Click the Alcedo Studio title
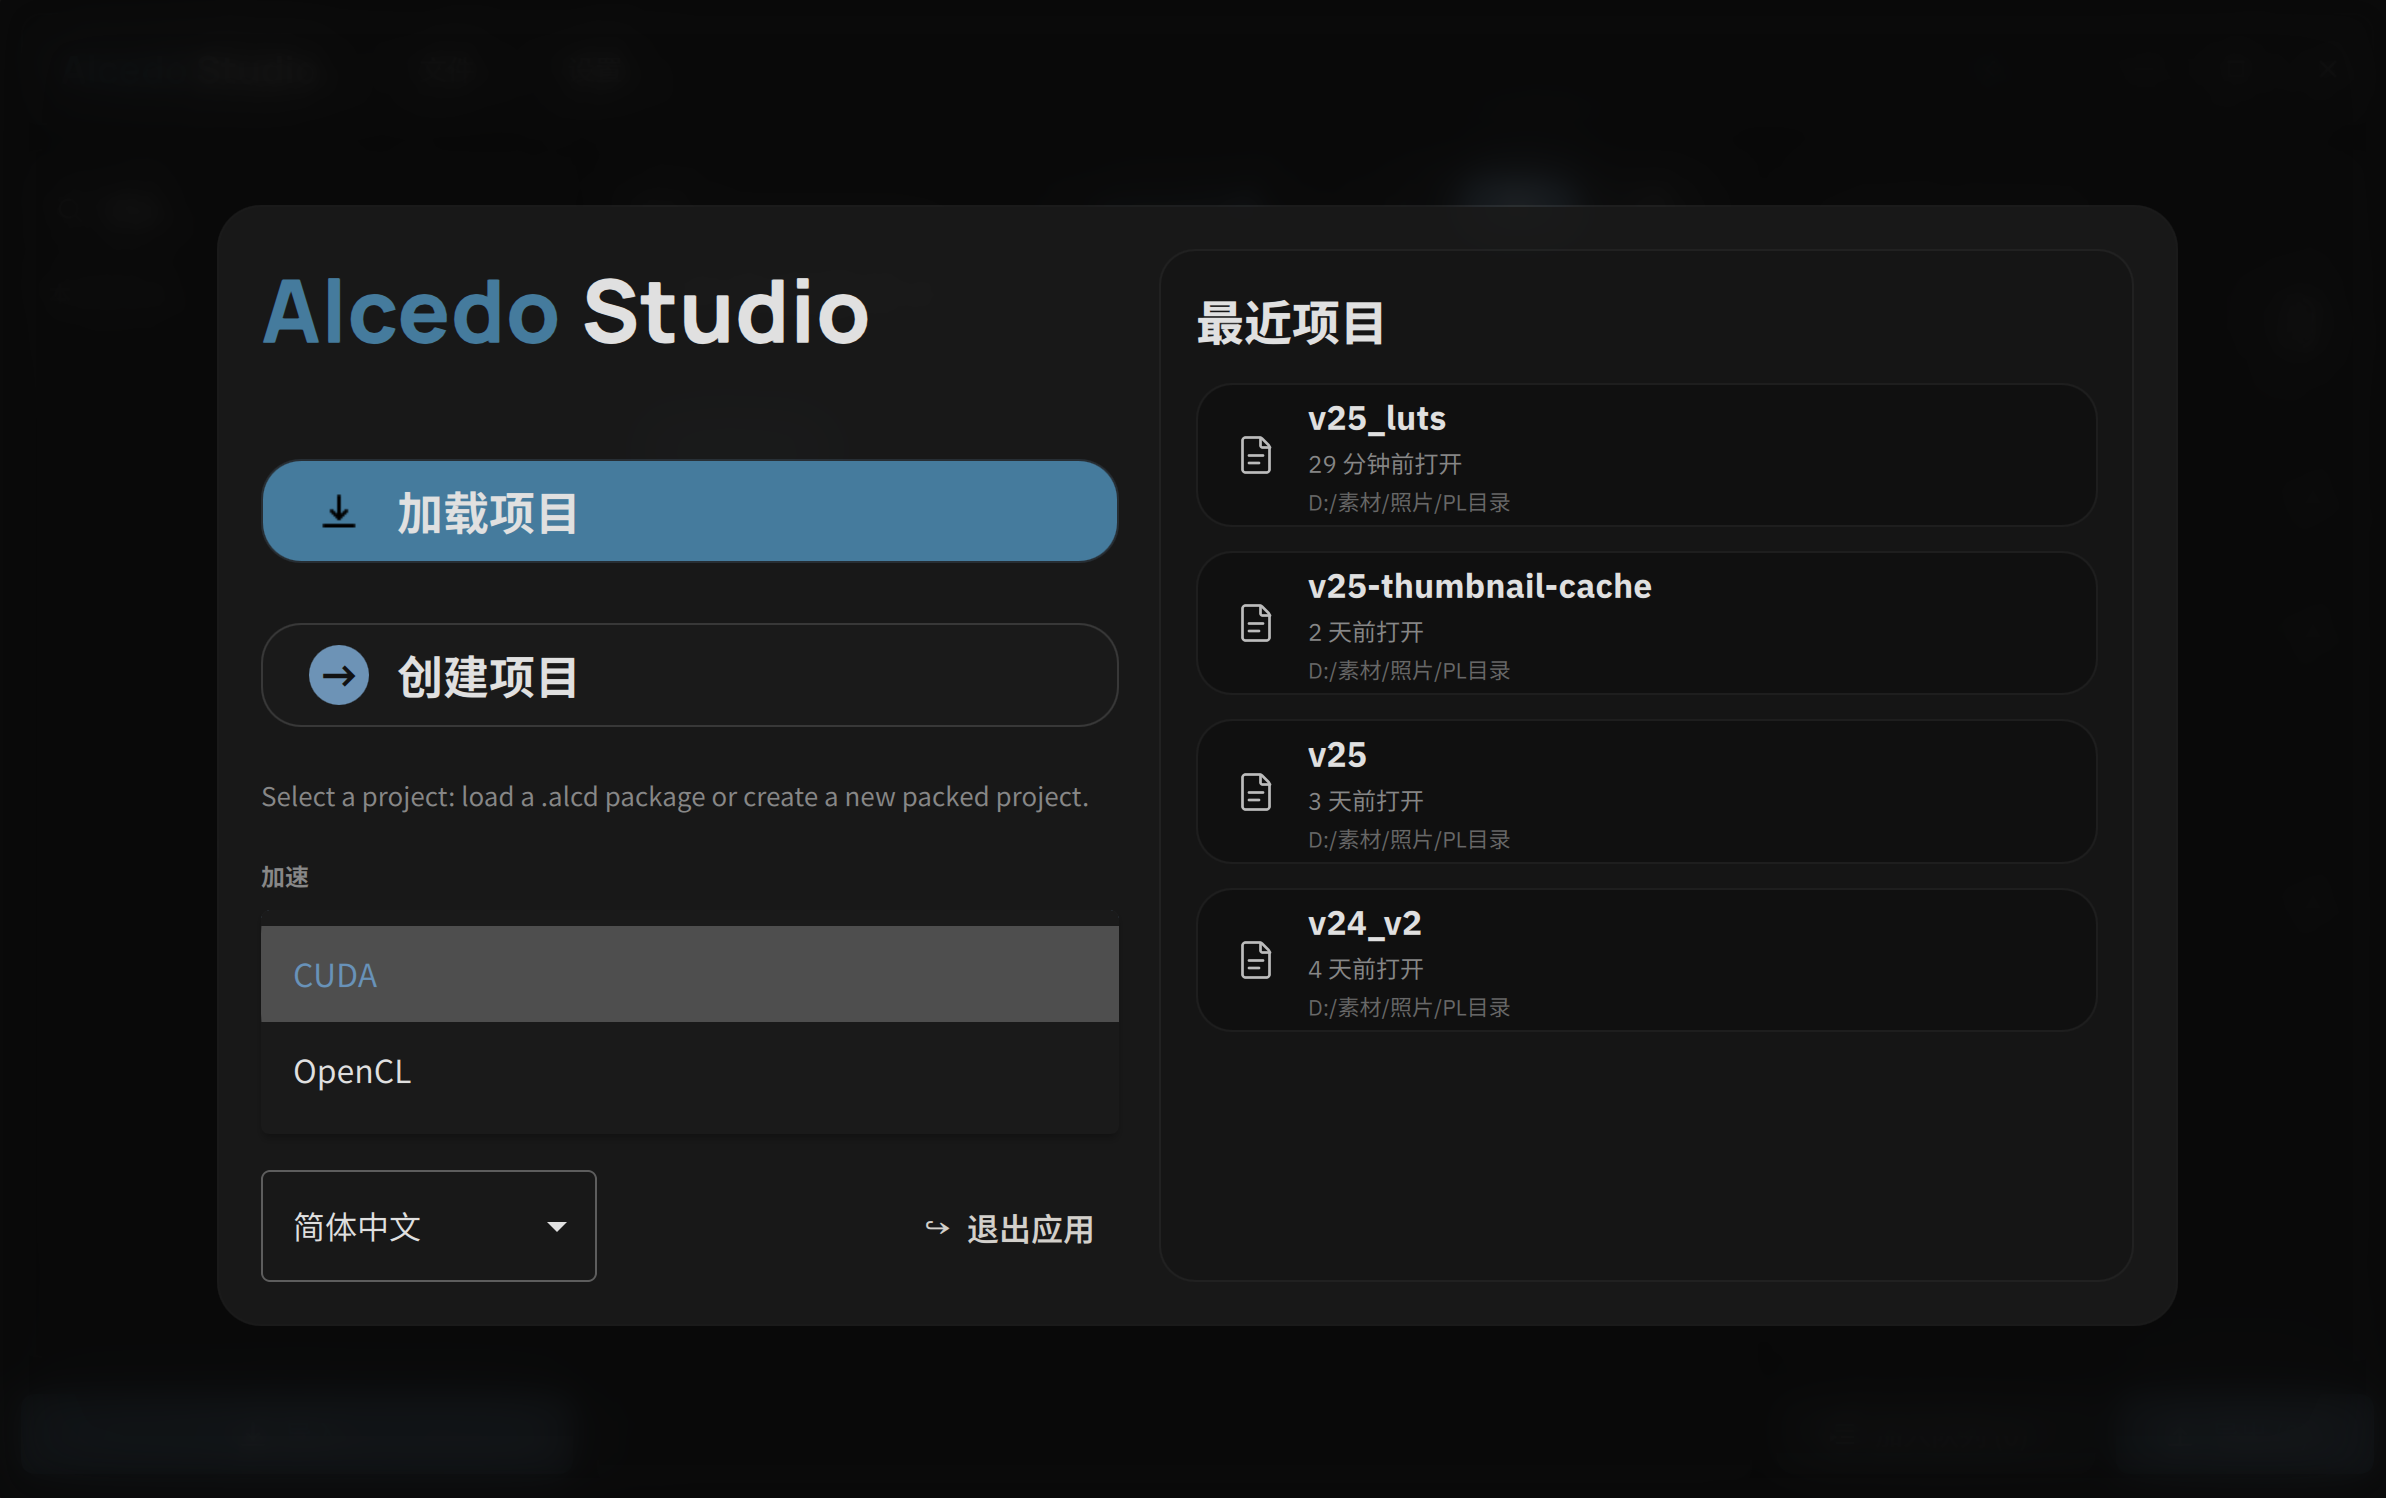 click(565, 312)
